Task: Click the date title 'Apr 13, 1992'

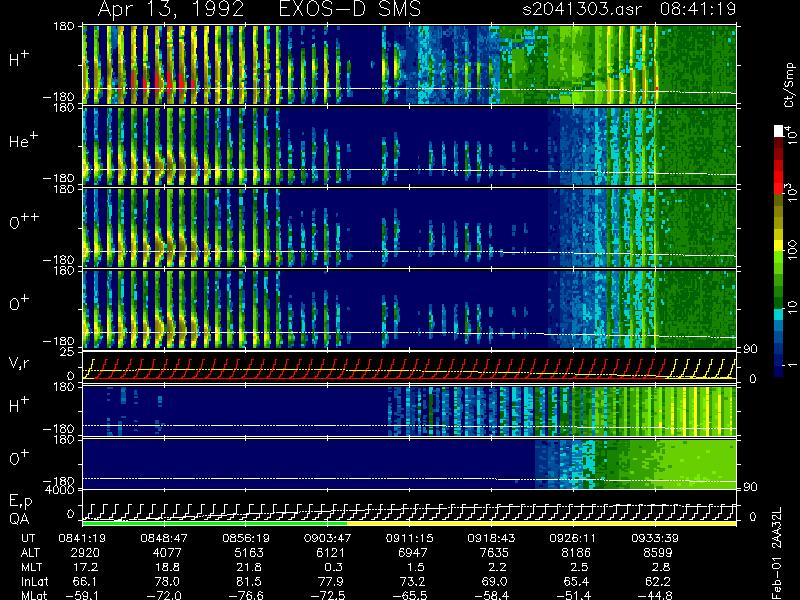Action: point(170,9)
